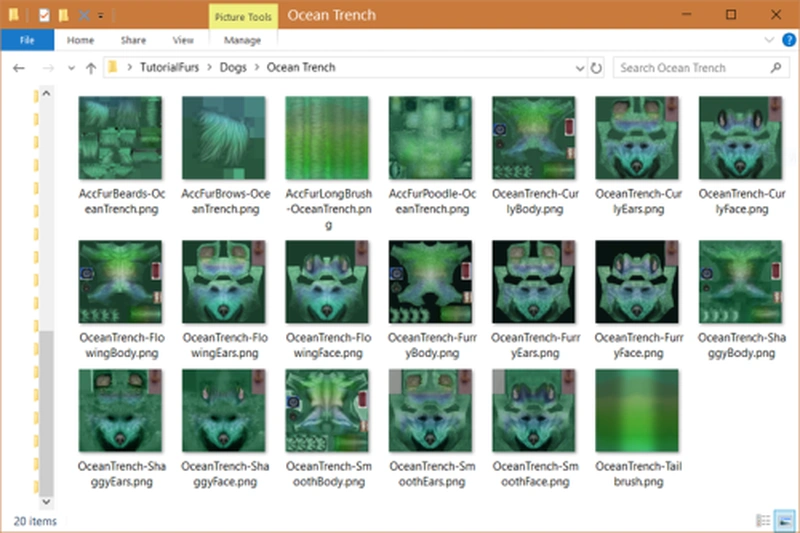Switch to Details view icon

pyautogui.click(x=763, y=521)
